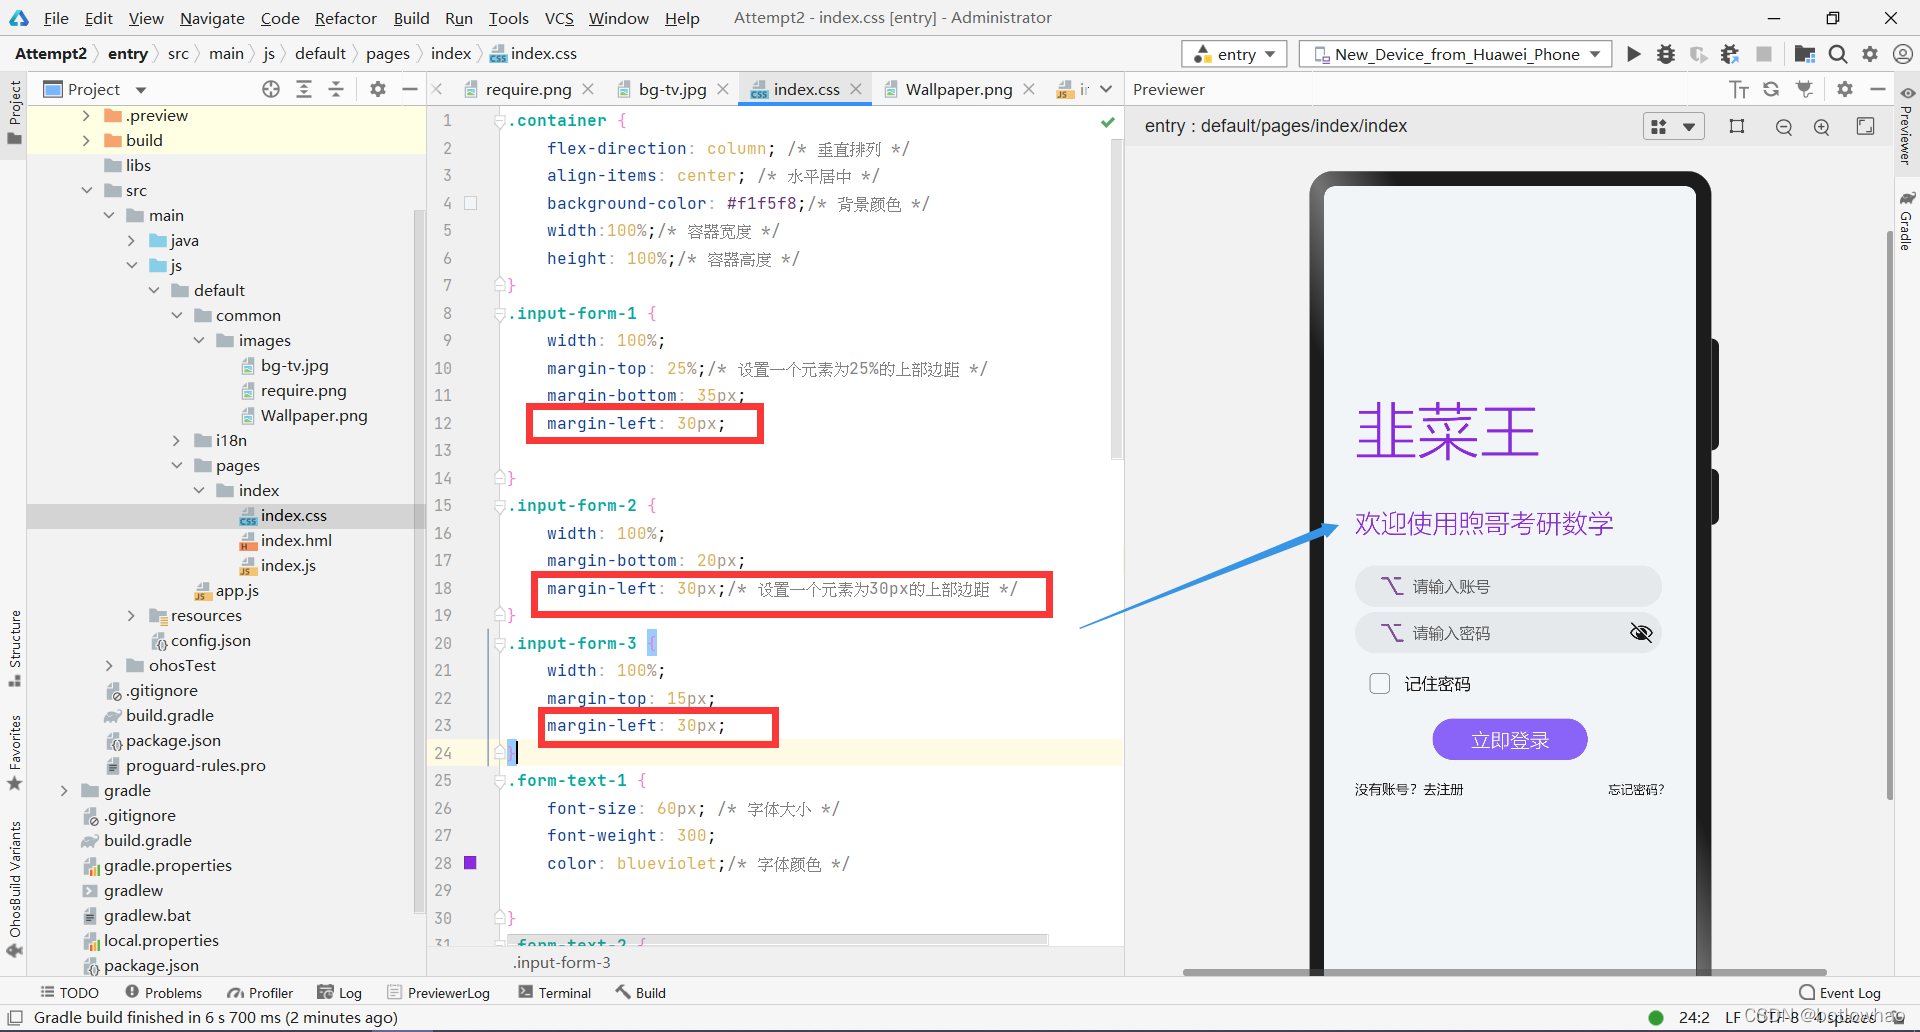Screen dimensions: 1920x1032
Task: Toggle tool windows icon at bottom-left corner
Action: 14,1017
